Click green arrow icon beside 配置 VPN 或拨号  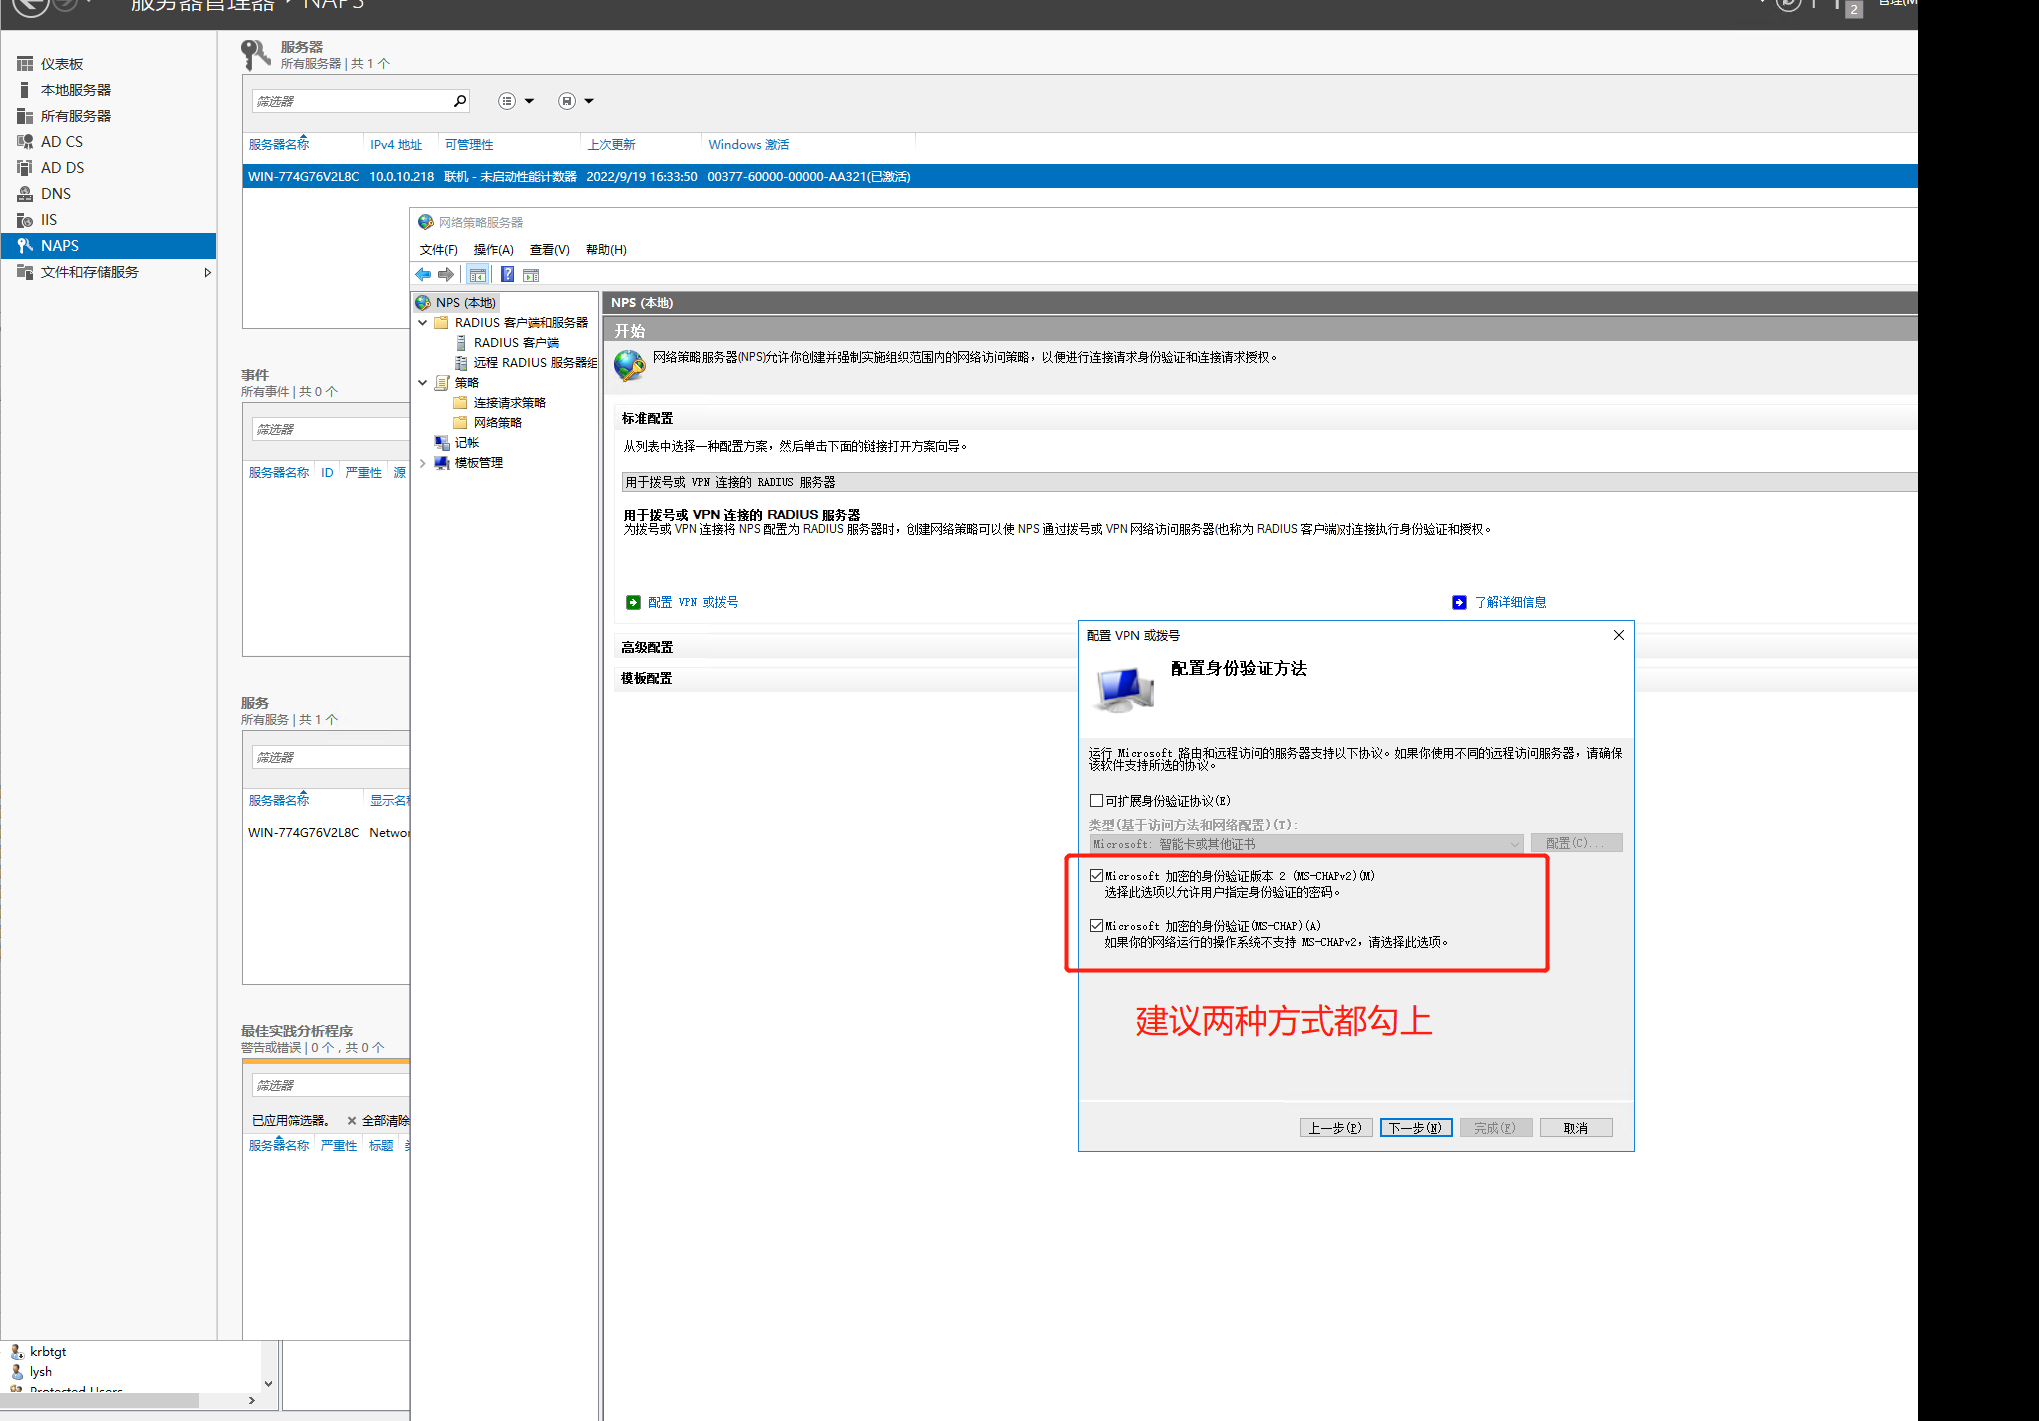[633, 602]
